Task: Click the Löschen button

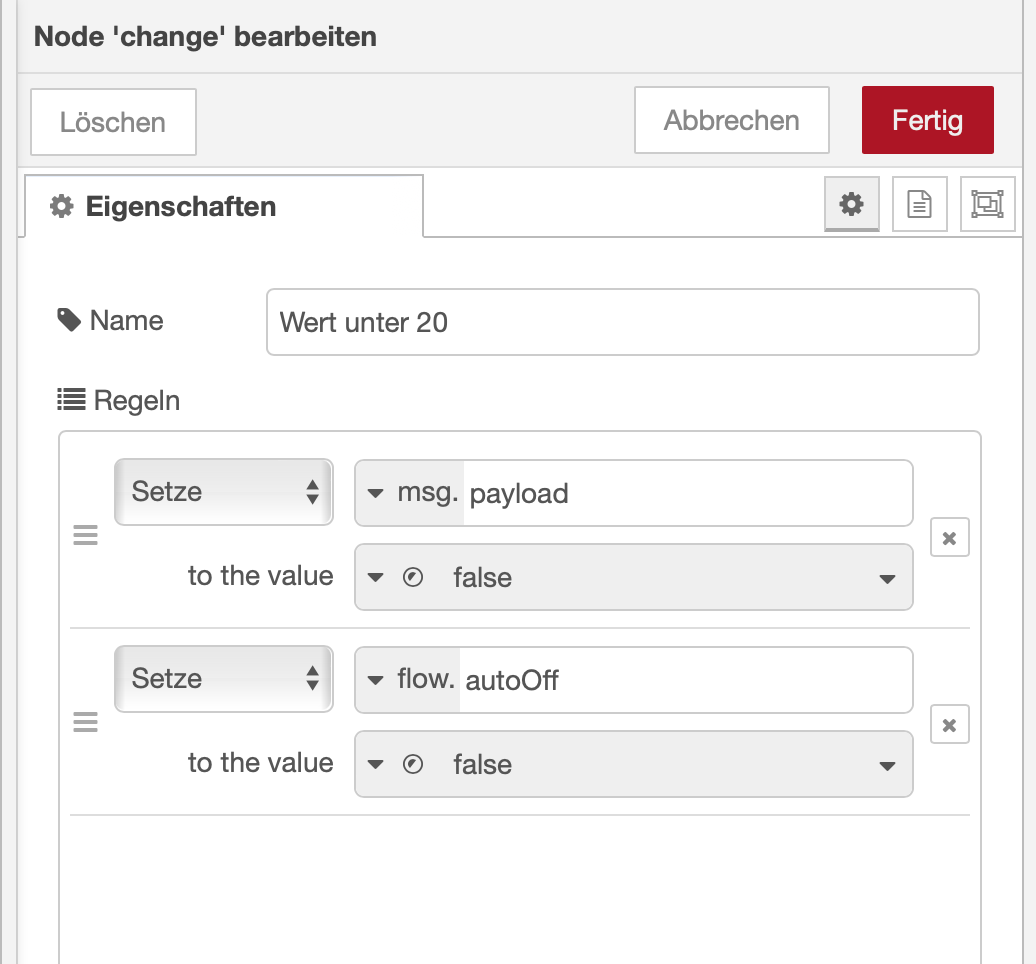Action: pyautogui.click(x=113, y=122)
